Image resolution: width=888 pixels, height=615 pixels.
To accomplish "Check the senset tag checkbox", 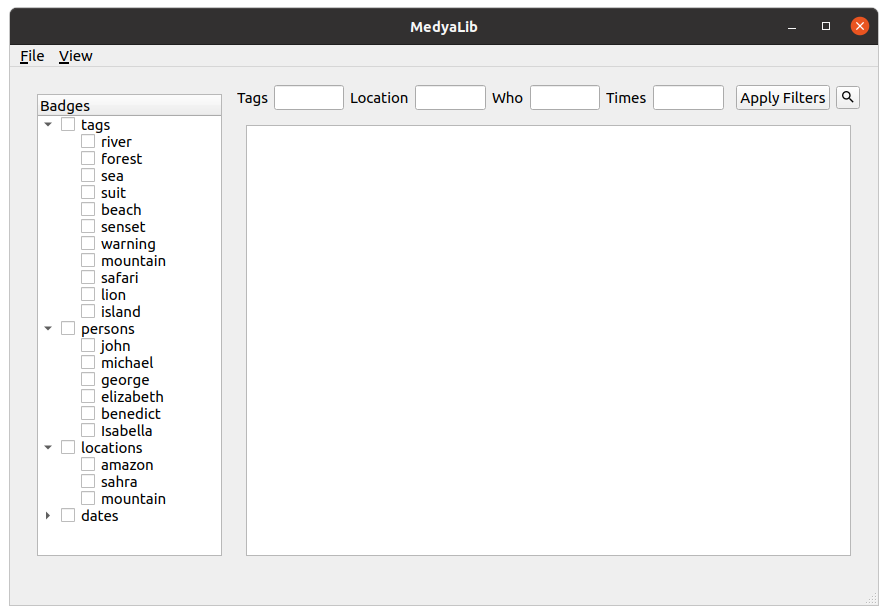I will click(88, 227).
